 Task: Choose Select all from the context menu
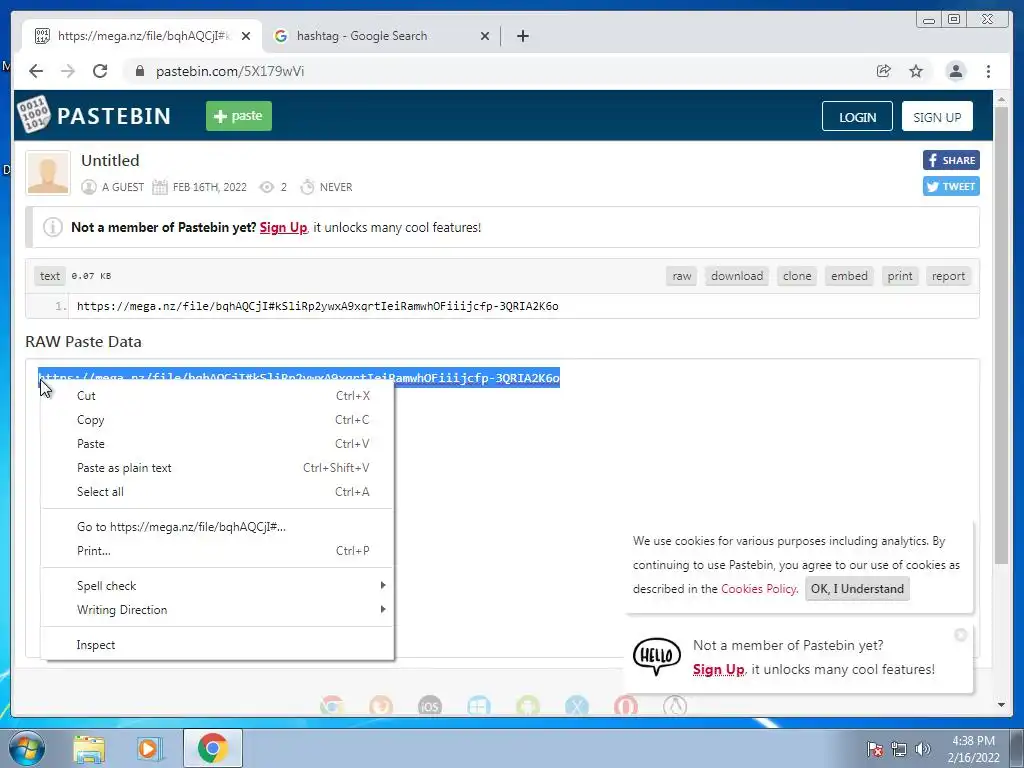(217, 492)
